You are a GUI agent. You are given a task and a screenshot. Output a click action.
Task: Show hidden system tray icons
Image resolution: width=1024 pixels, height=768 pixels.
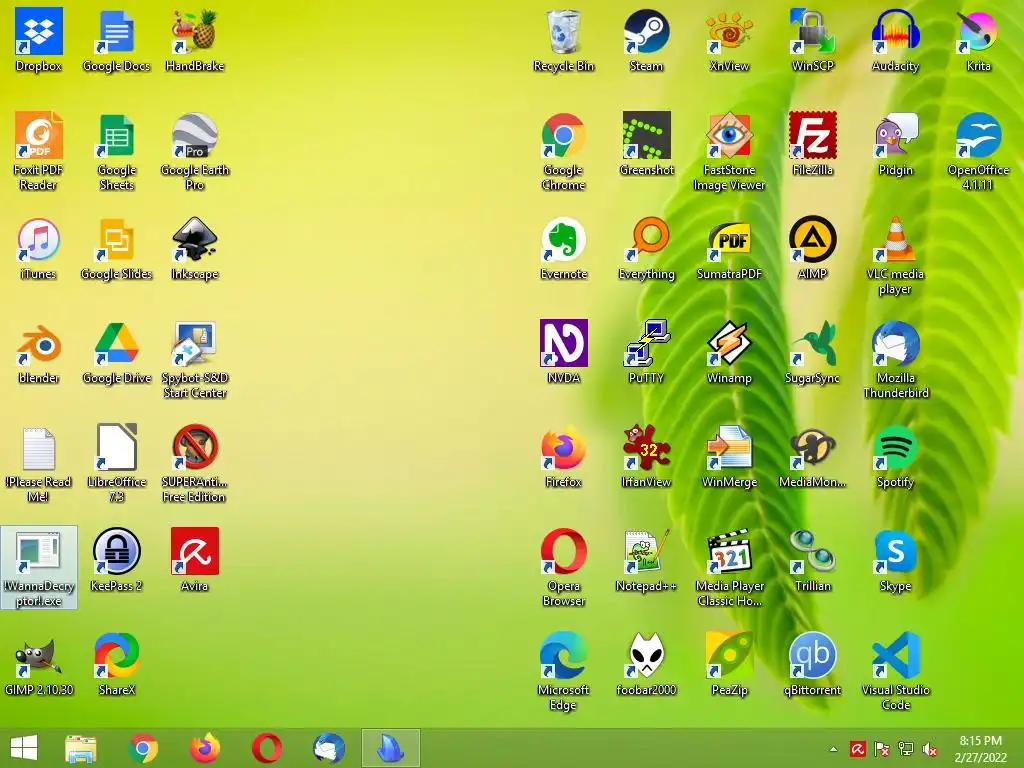(x=833, y=749)
